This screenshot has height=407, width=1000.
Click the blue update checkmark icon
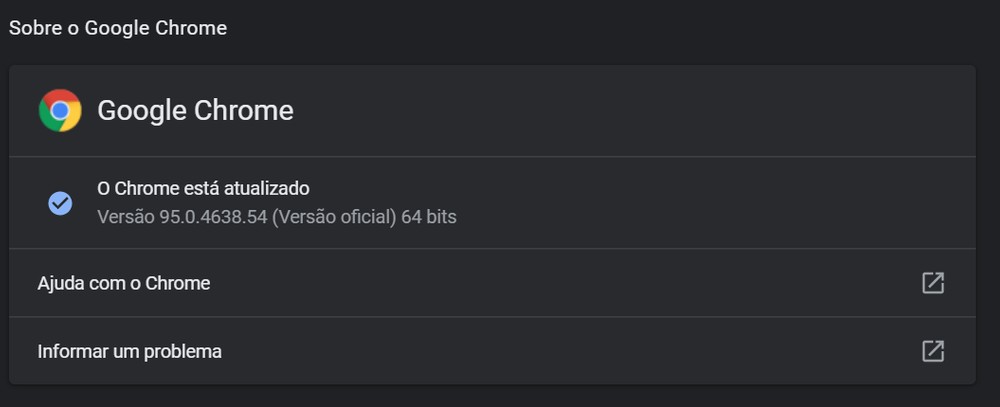60,203
